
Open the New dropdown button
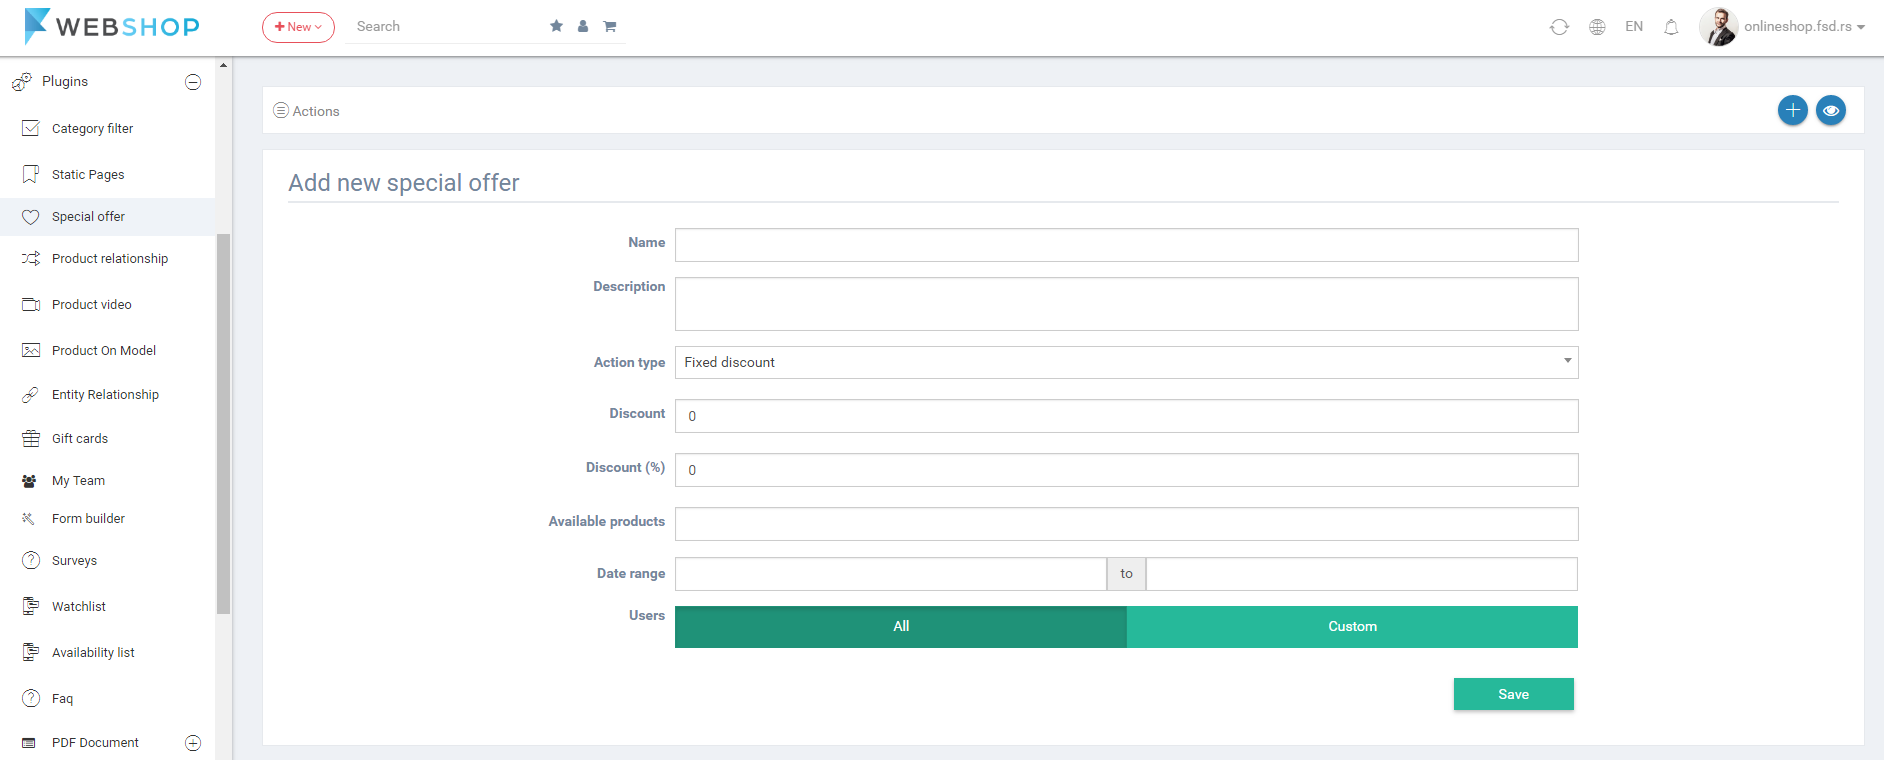[x=298, y=27]
